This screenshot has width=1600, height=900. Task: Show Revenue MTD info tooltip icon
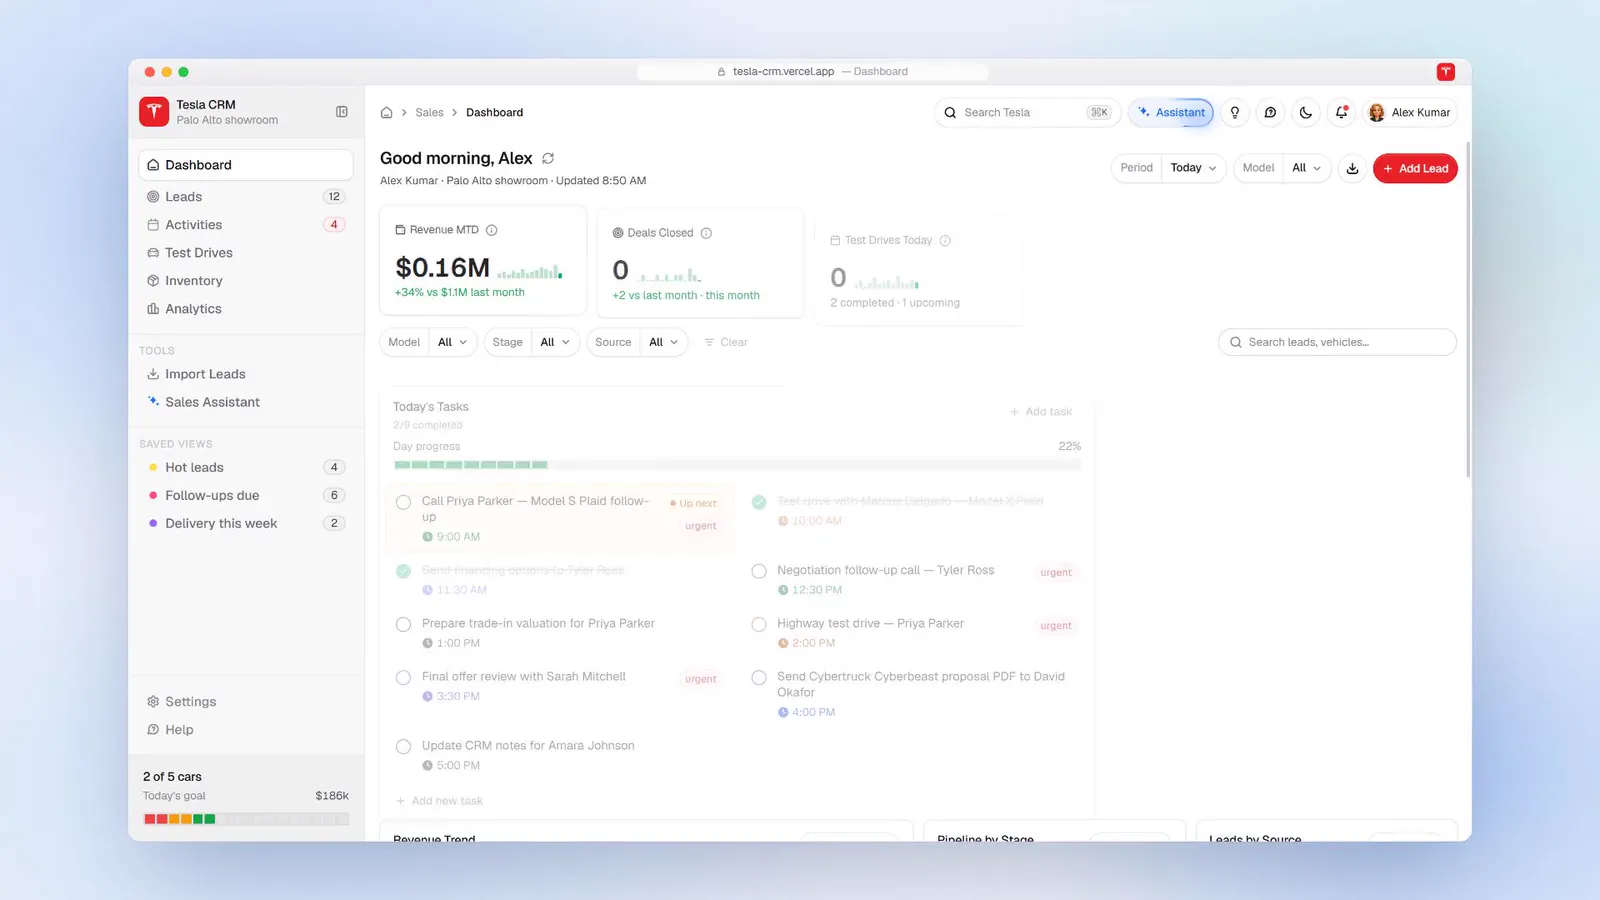492,230
